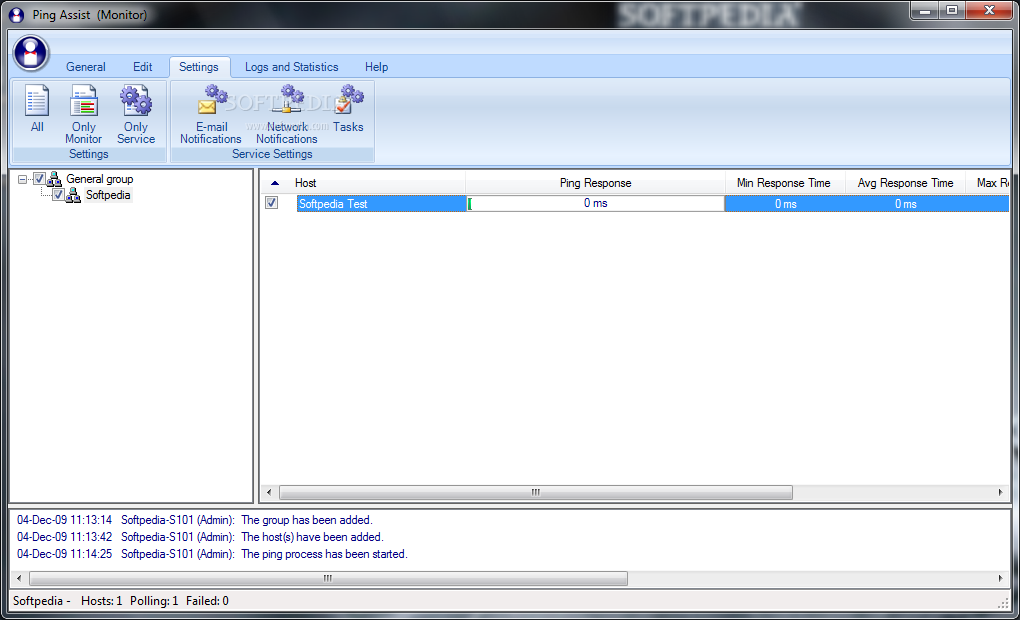Click log panel scroll right arrow
The image size is (1020, 620).
[x=1000, y=578]
